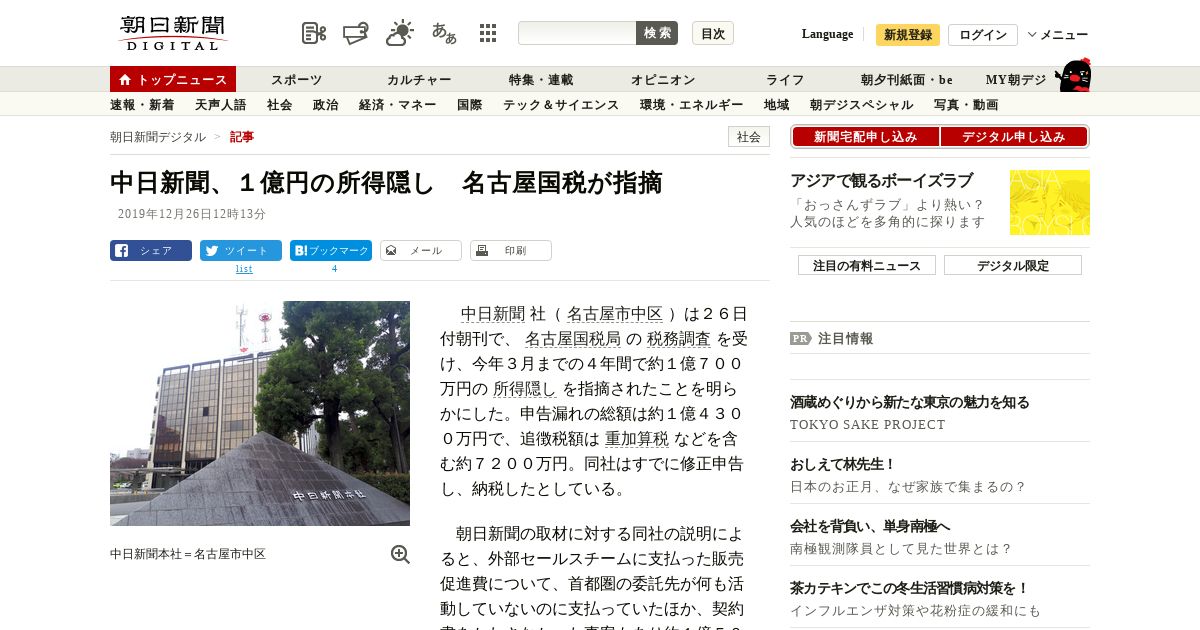Go to 天声人語 submenu

[x=220, y=105]
